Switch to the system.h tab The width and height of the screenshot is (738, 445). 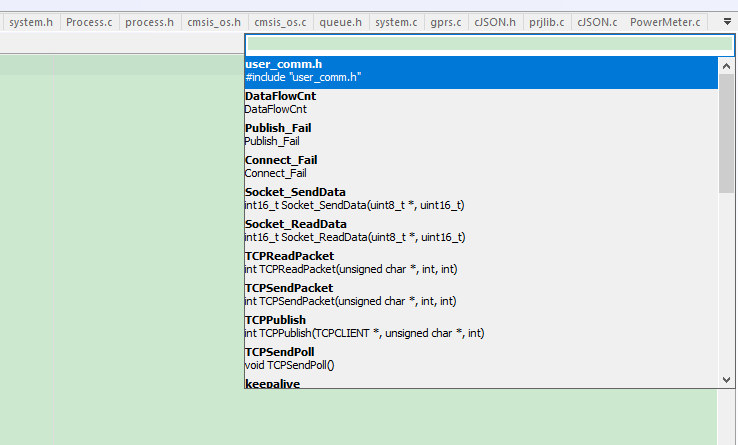(31, 22)
